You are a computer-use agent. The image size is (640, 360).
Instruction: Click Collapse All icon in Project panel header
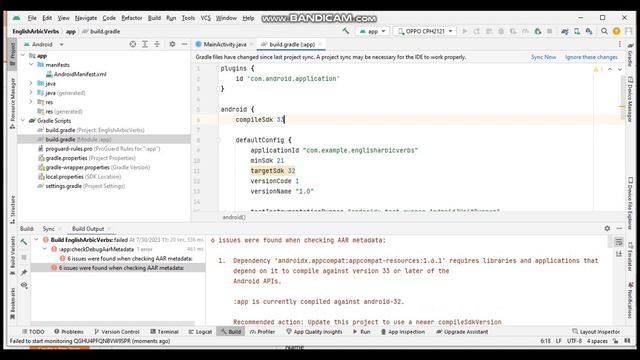[x=157, y=44]
